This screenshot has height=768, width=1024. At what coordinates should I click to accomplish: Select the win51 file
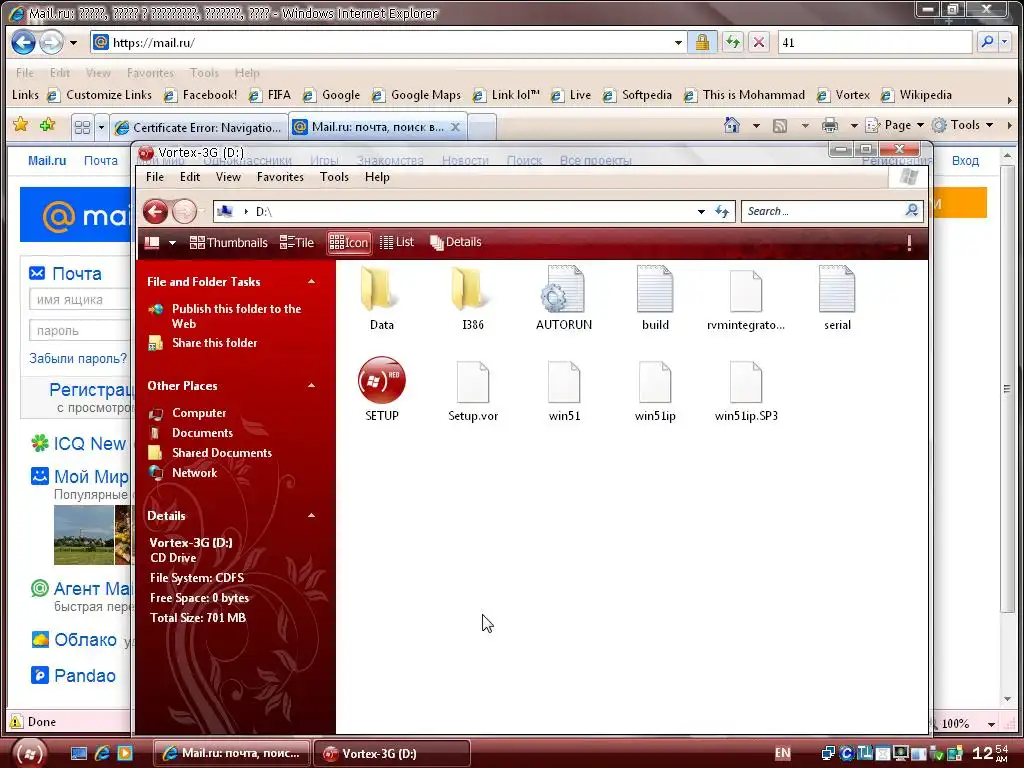click(x=564, y=389)
